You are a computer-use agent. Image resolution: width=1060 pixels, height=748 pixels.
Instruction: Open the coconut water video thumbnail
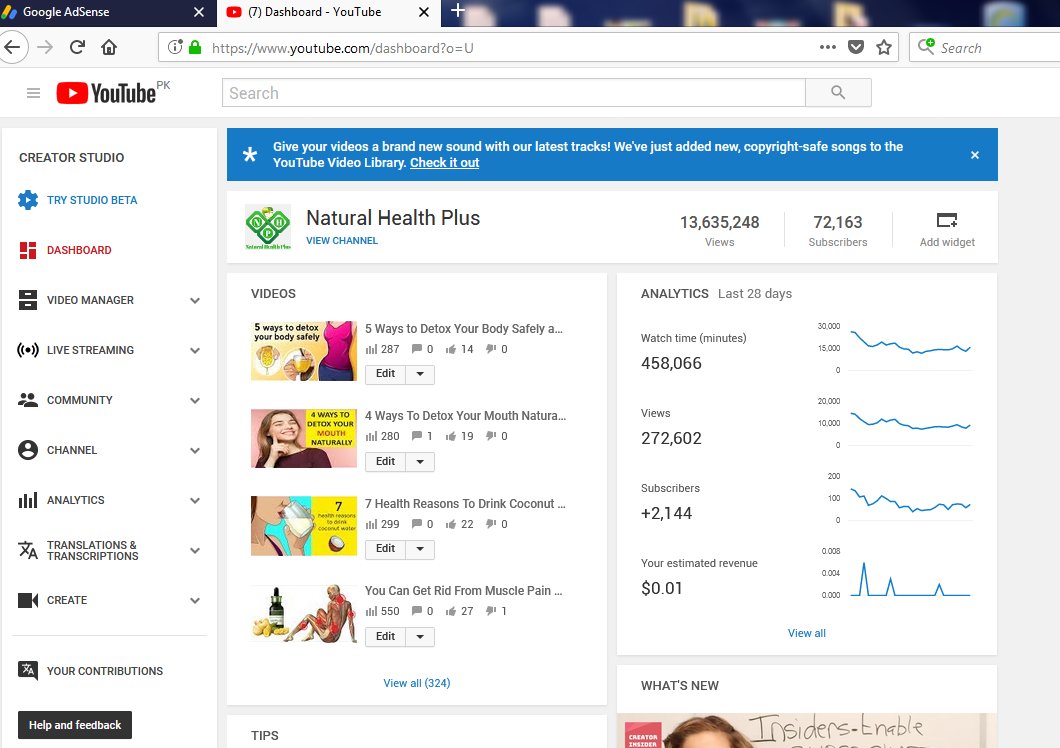tap(304, 526)
